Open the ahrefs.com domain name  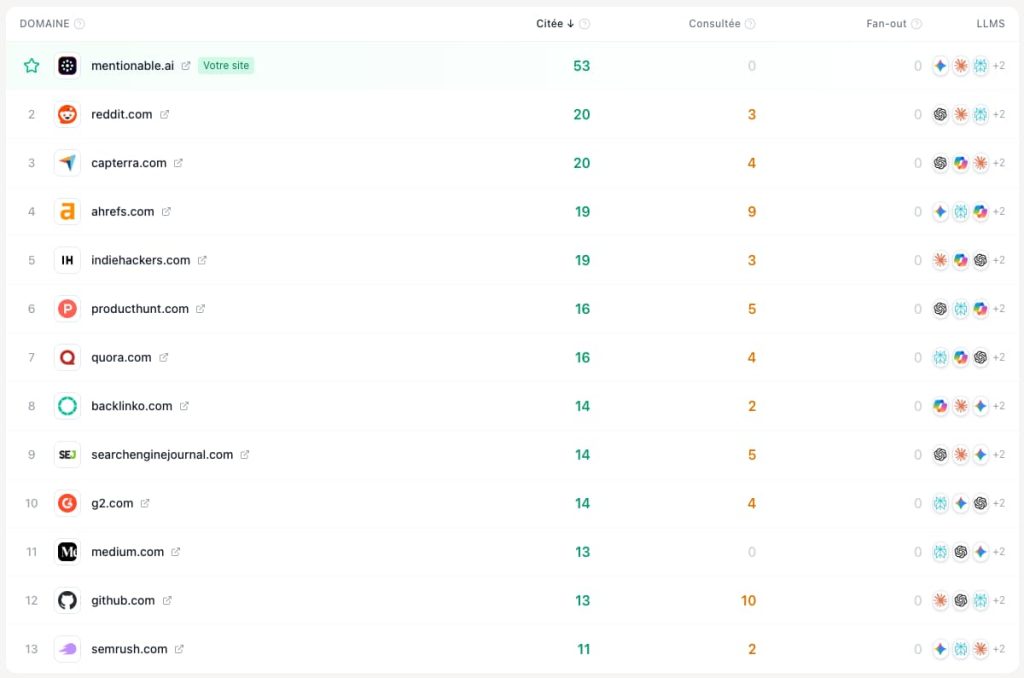[x=123, y=212]
